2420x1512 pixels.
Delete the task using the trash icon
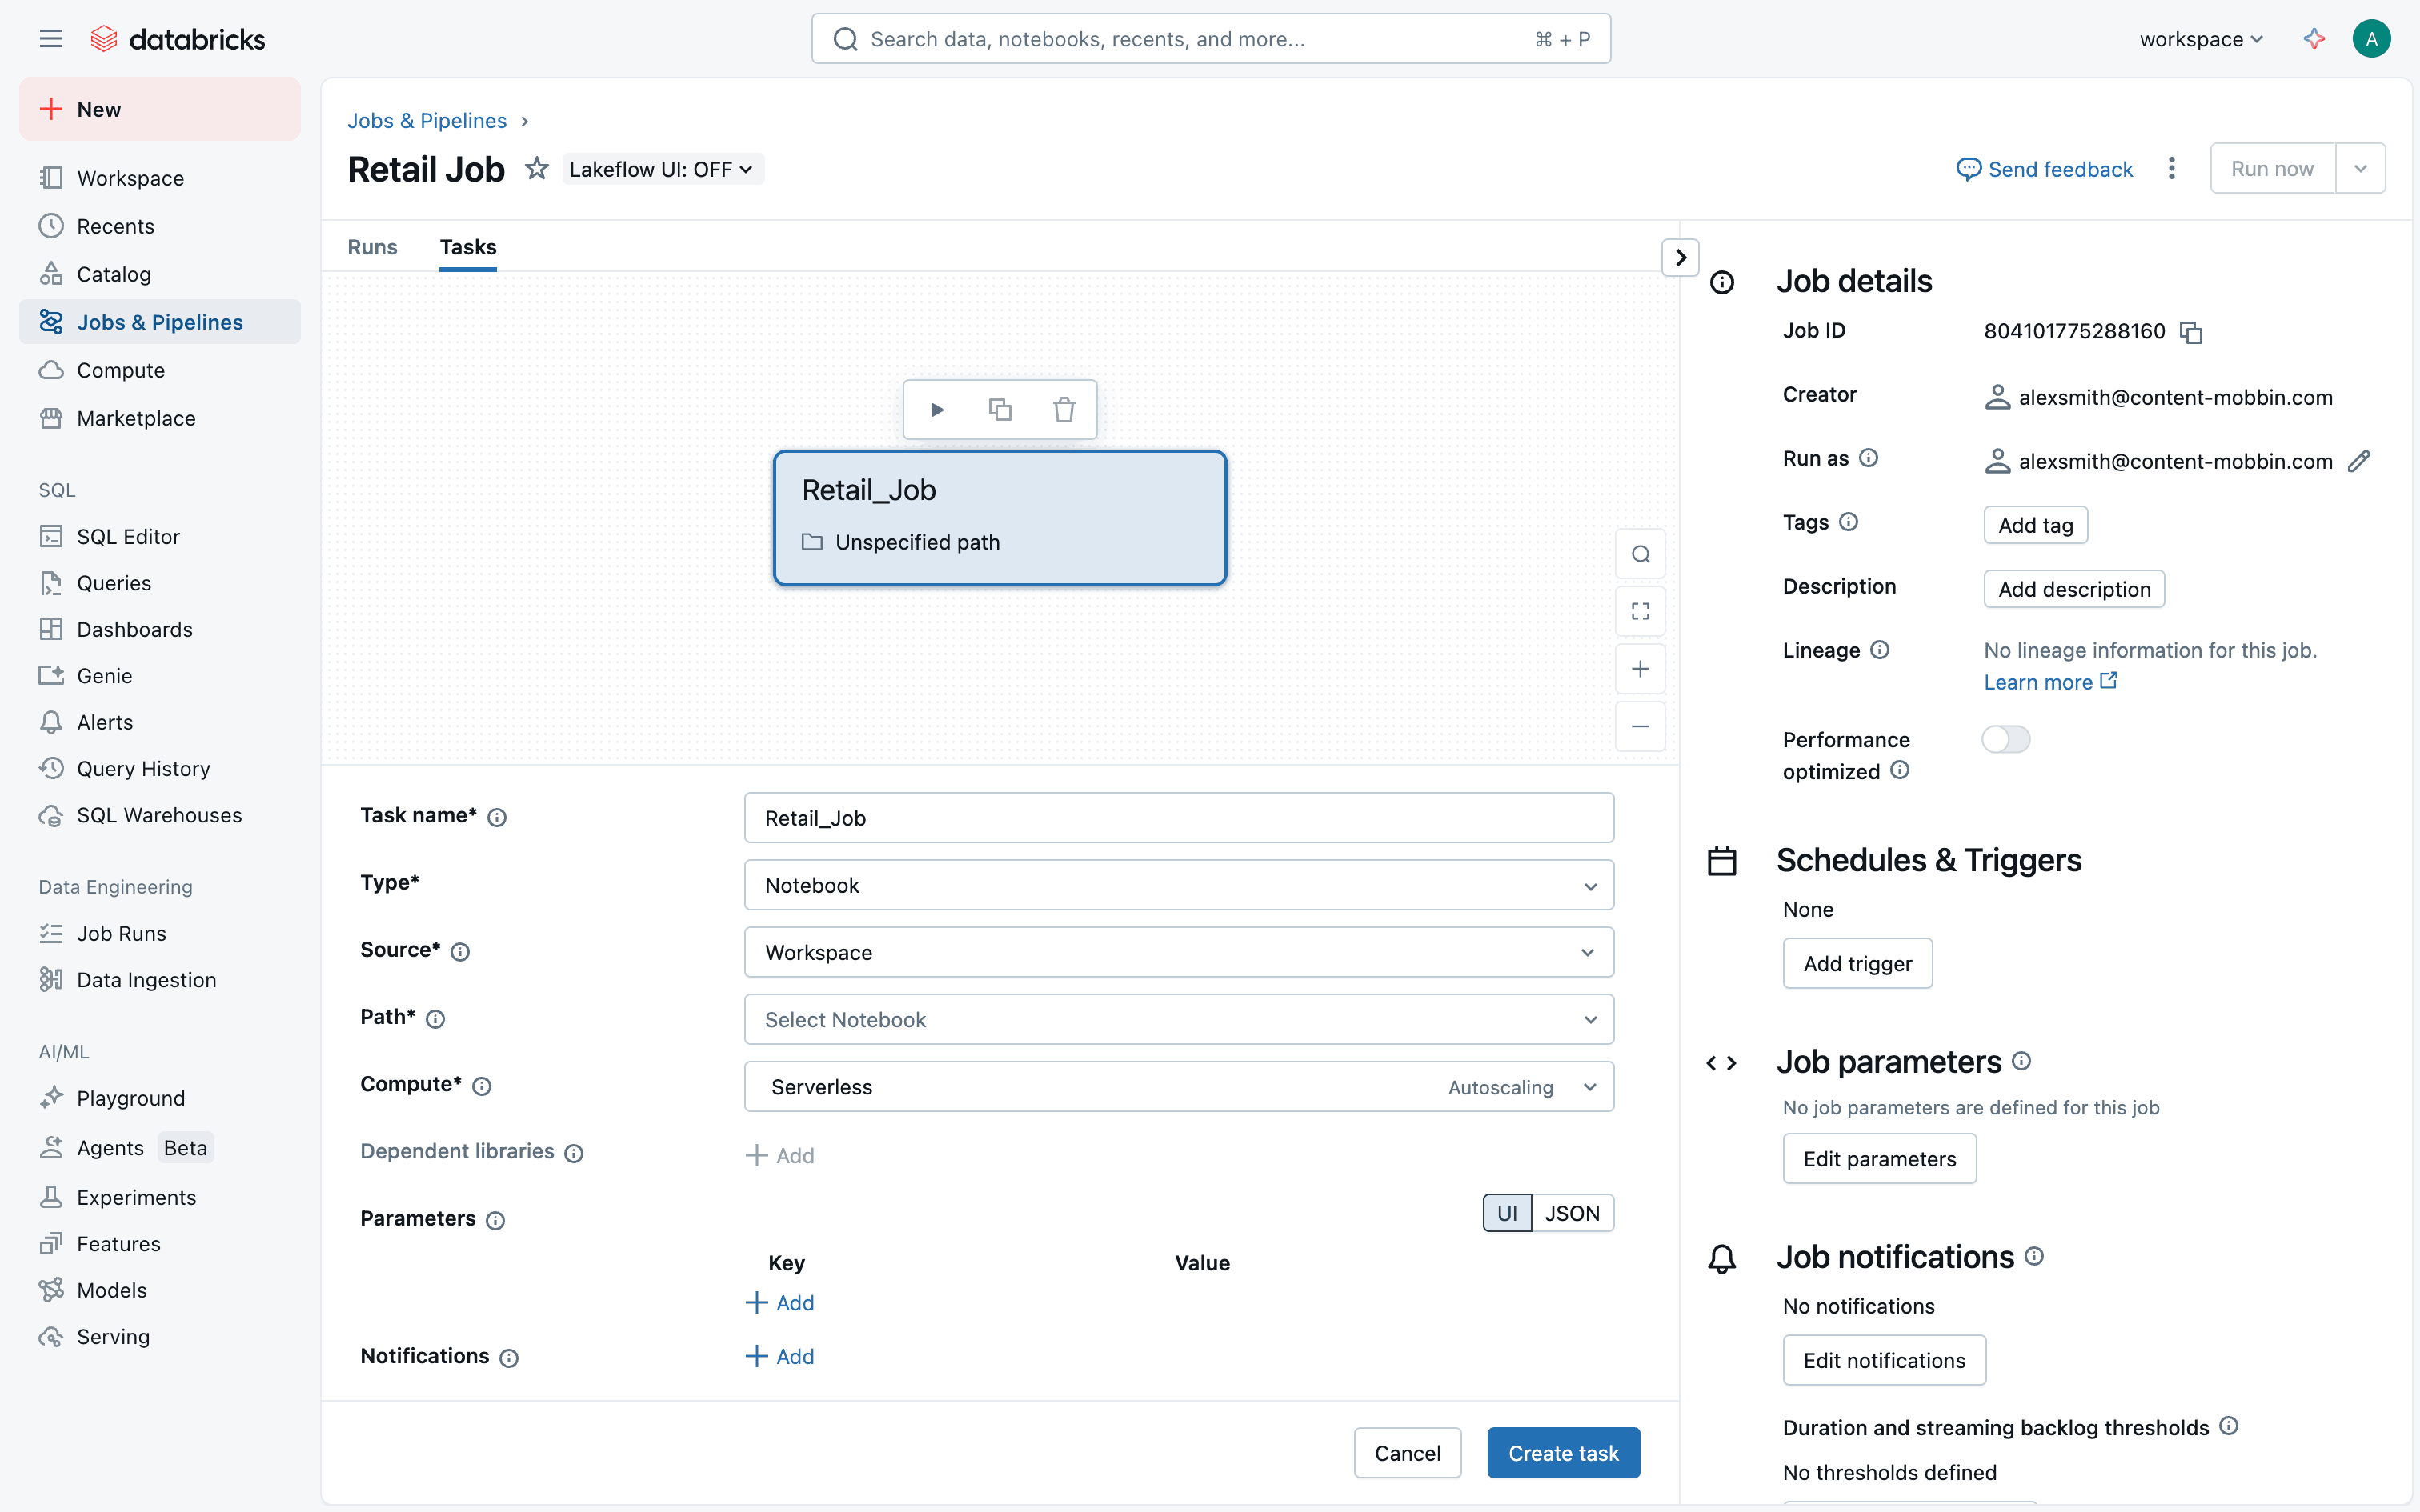[1064, 409]
